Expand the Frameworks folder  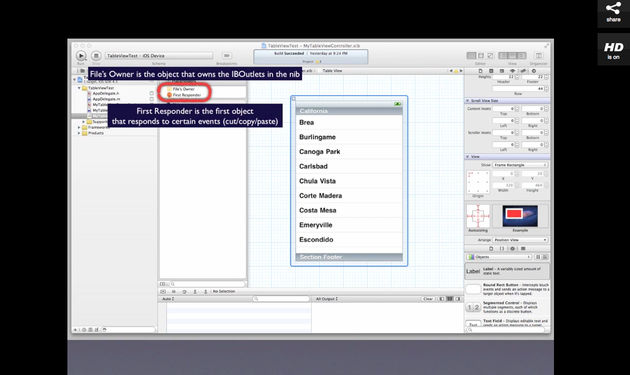pyautogui.click(x=79, y=127)
